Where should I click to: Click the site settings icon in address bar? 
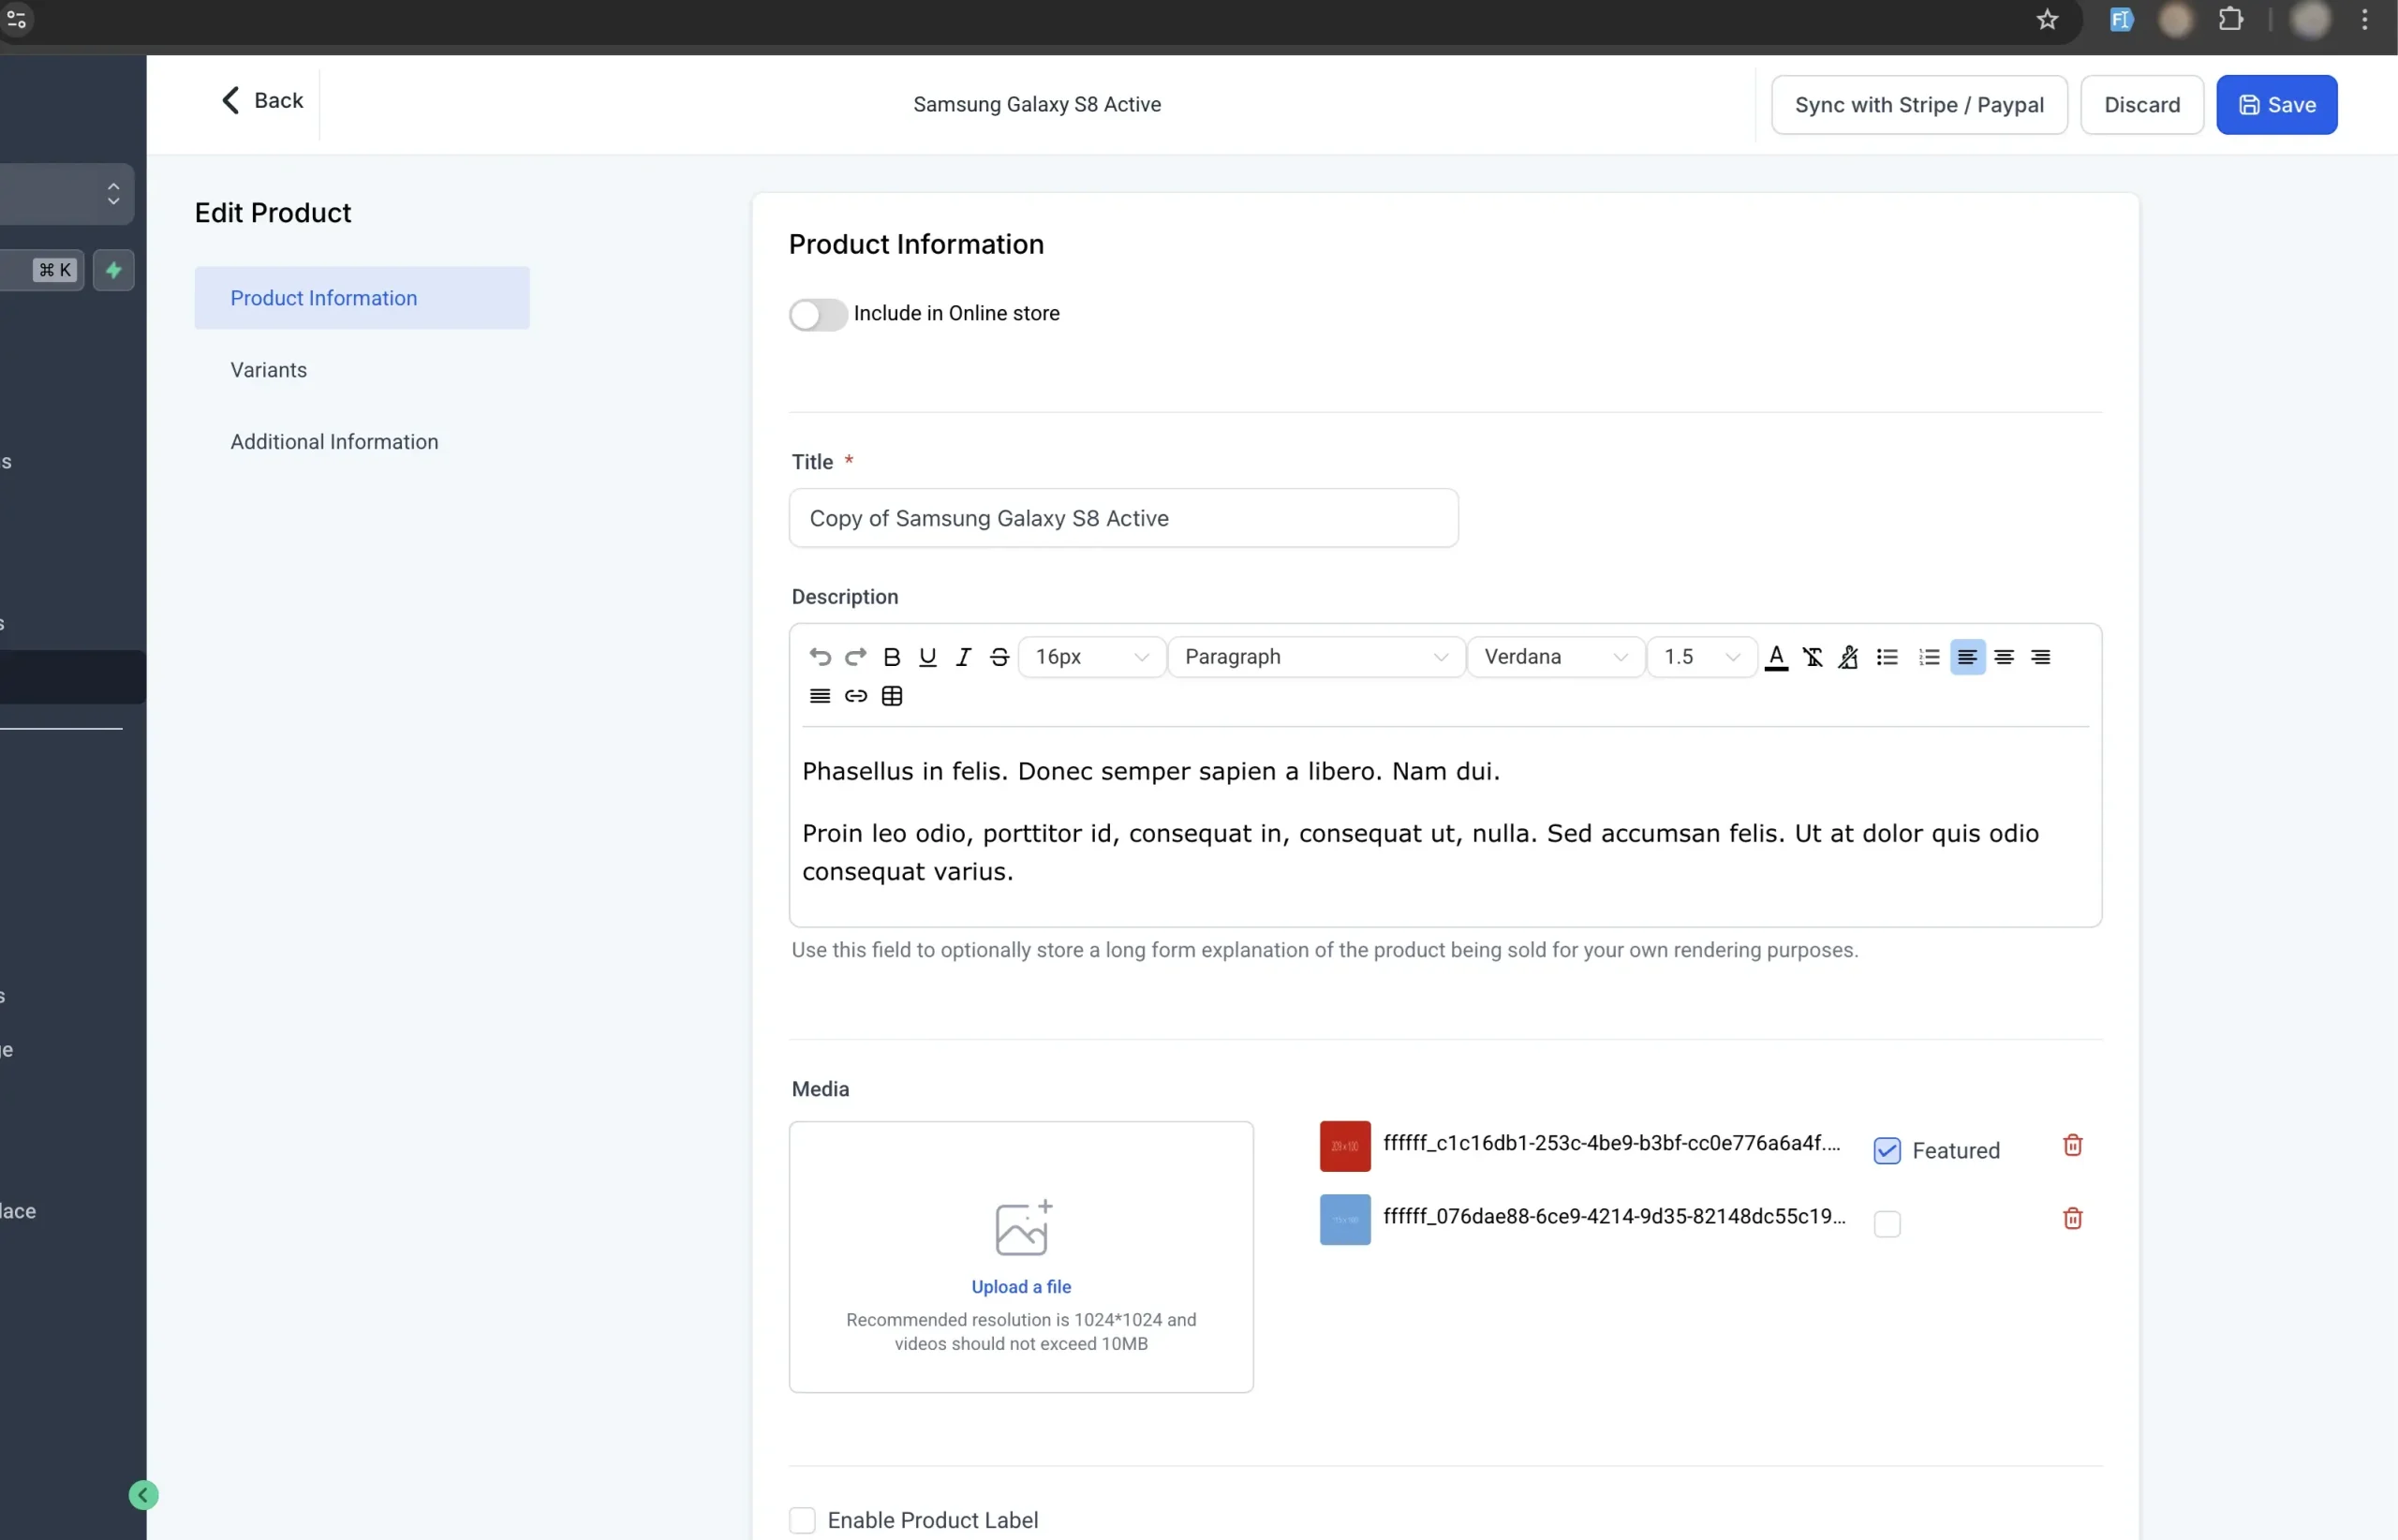(x=16, y=19)
